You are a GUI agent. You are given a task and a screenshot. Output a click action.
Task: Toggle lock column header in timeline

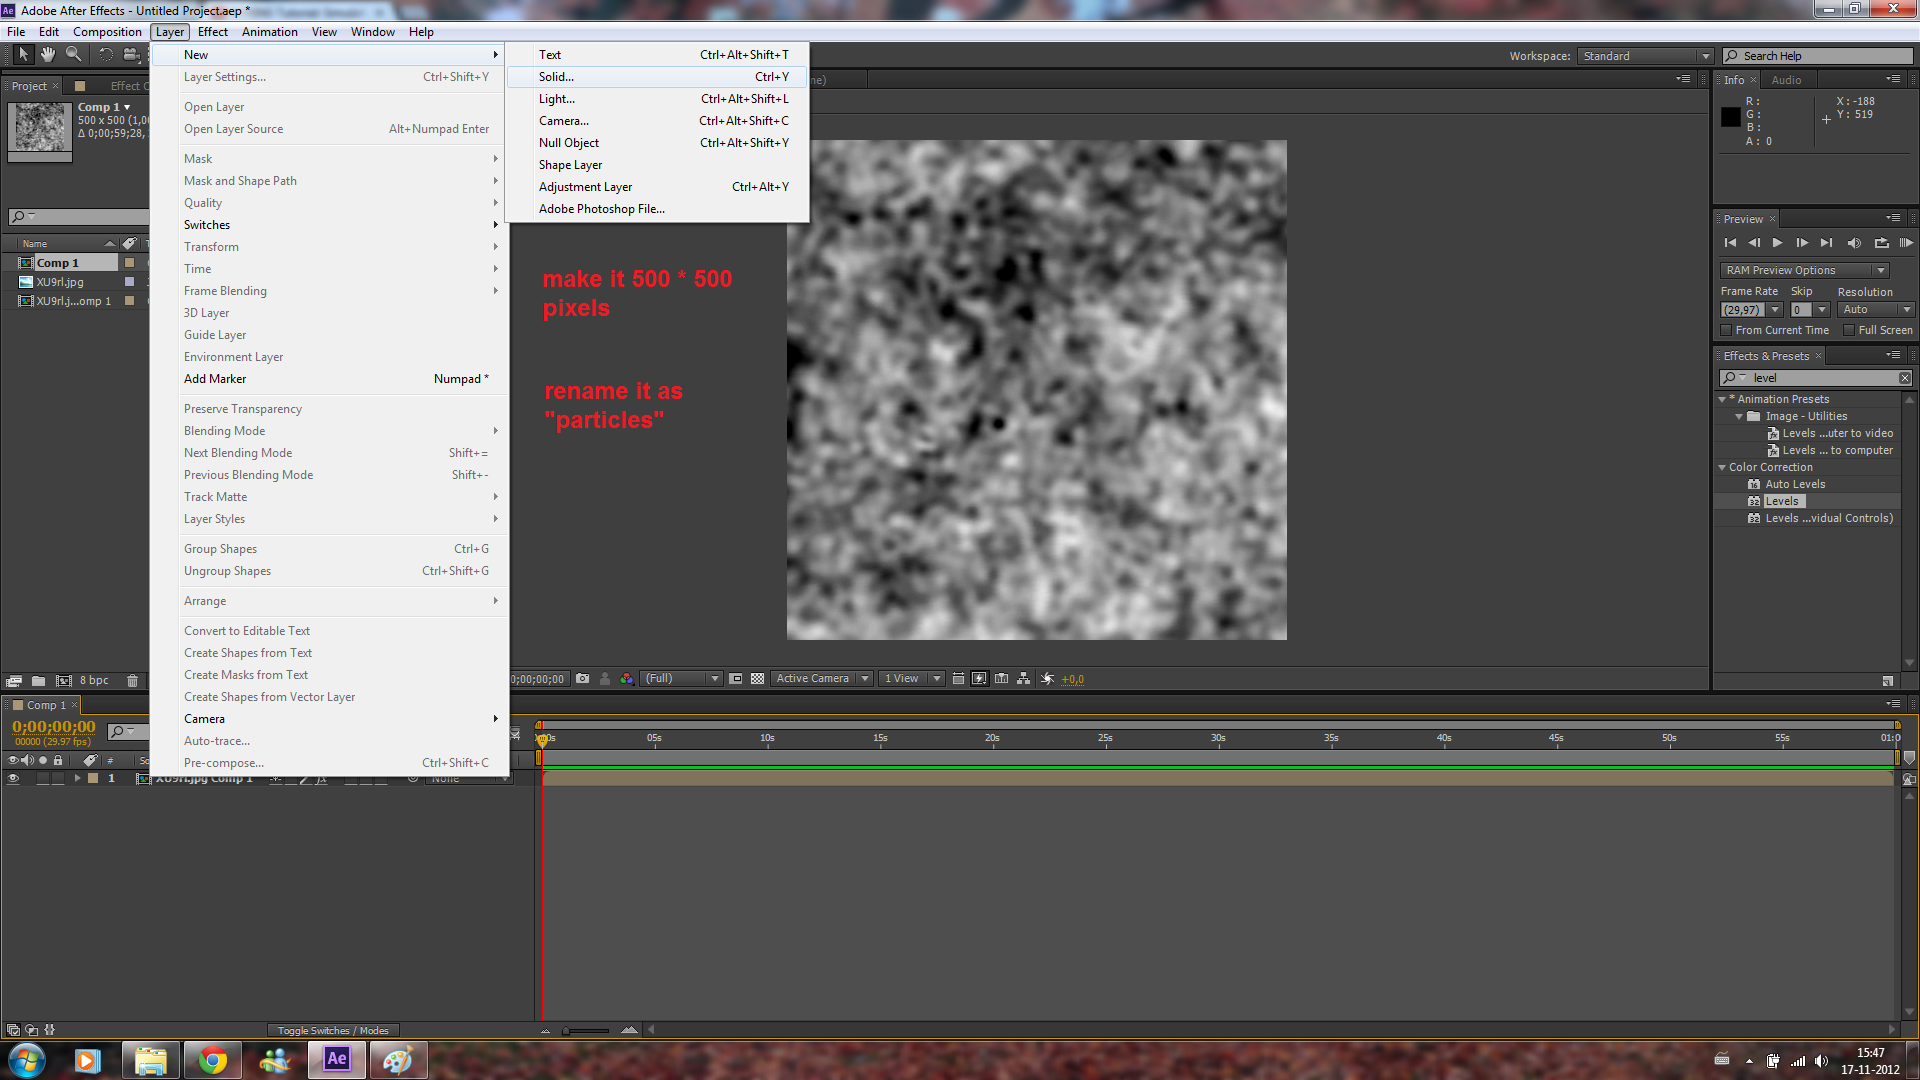[58, 760]
